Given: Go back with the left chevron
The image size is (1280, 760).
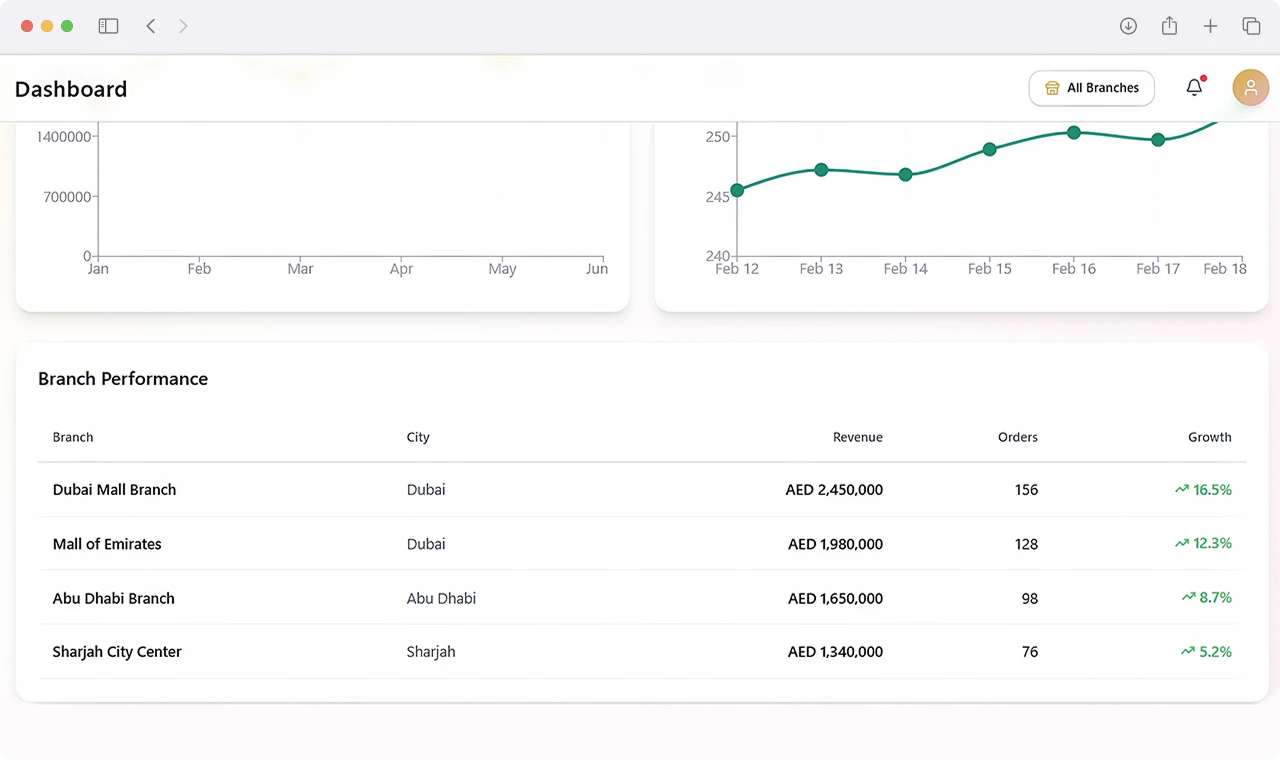Looking at the screenshot, I should click(x=151, y=26).
